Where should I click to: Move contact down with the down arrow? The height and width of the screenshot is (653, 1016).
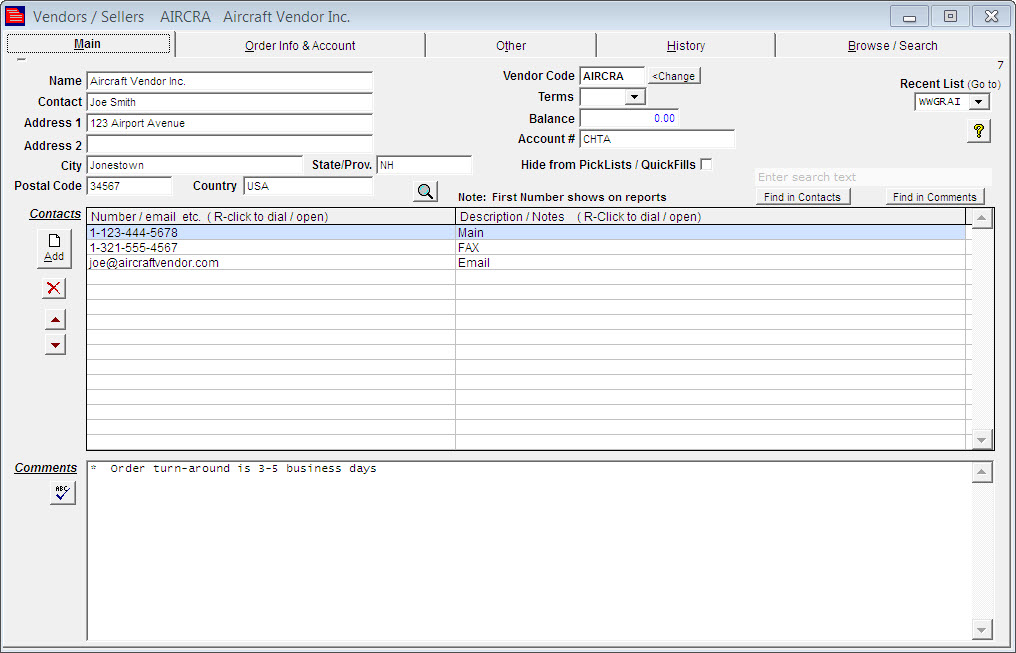55,344
